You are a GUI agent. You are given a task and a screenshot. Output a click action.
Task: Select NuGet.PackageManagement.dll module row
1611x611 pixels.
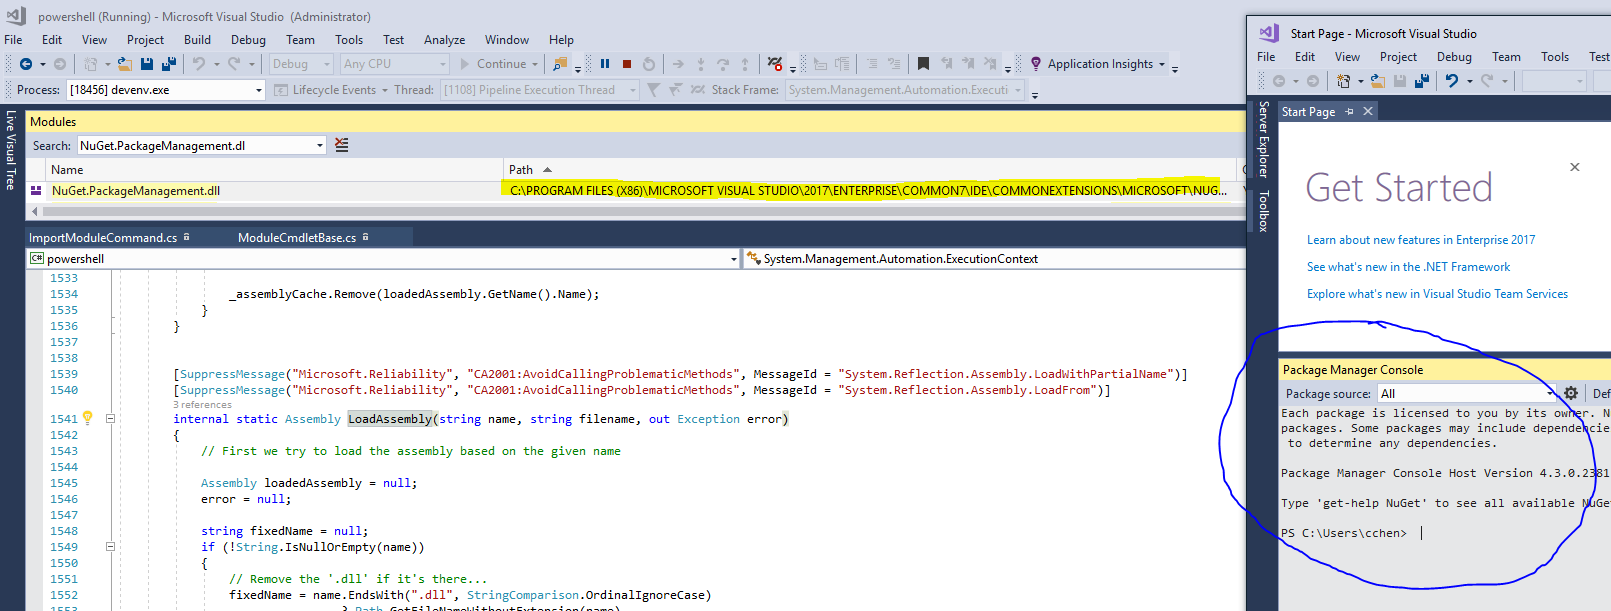[636, 190]
